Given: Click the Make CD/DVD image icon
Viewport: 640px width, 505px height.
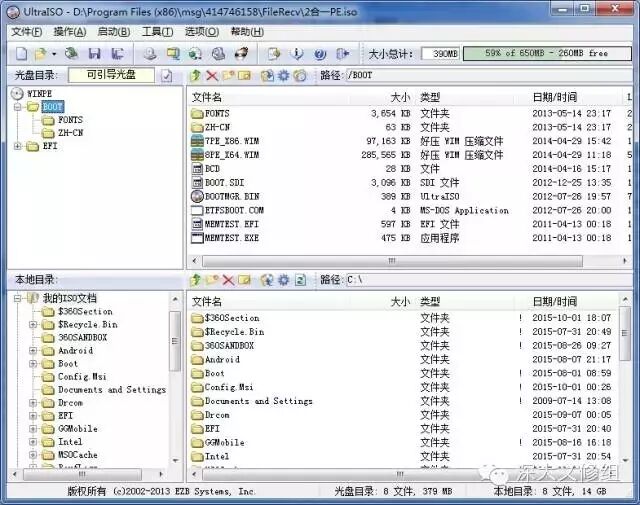Looking at the screenshot, I should [x=150, y=53].
